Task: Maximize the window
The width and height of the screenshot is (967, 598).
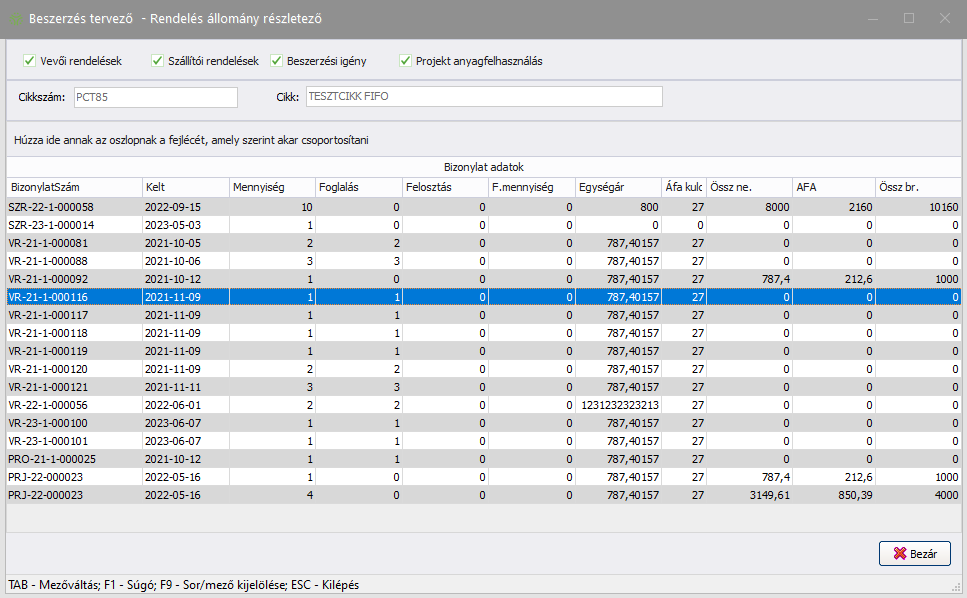Action: coord(909,18)
